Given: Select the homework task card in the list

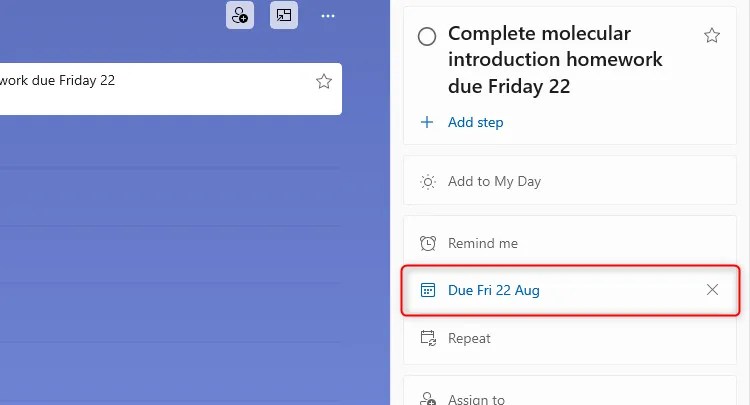Looking at the screenshot, I should [x=150, y=88].
